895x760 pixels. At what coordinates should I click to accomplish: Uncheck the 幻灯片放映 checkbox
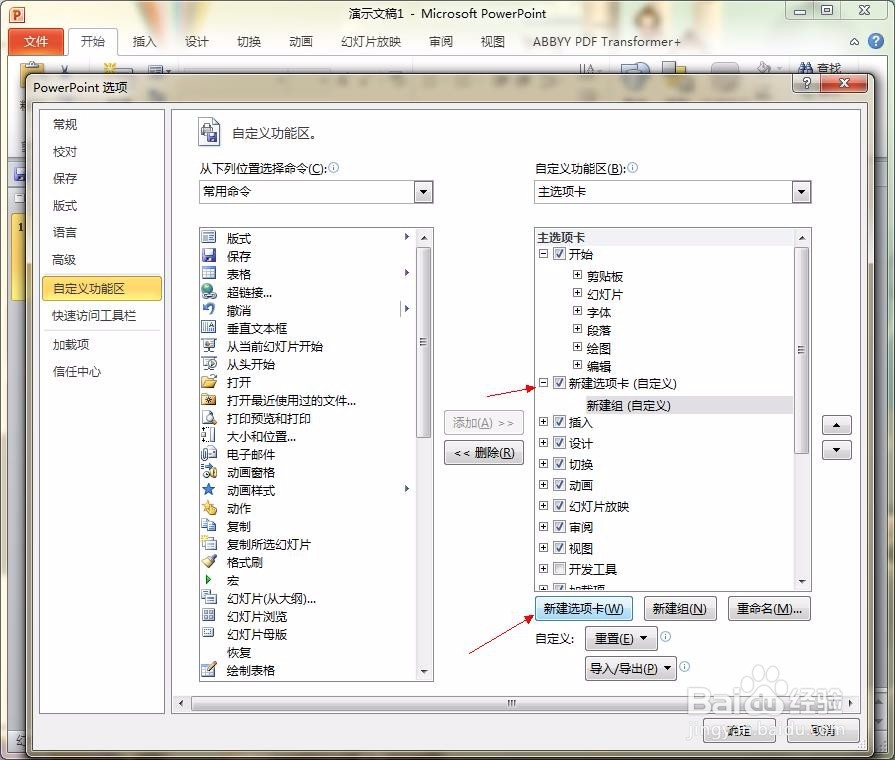559,506
